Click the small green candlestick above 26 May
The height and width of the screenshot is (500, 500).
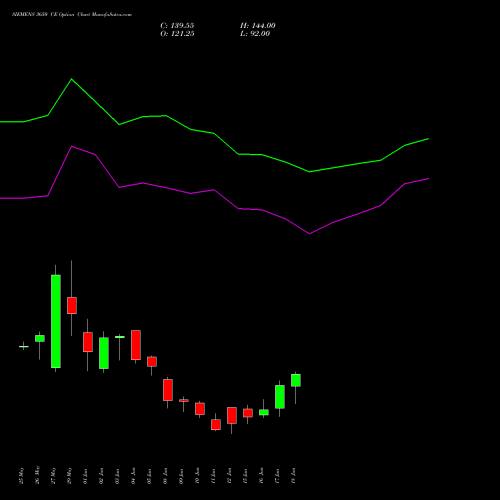click(x=40, y=338)
